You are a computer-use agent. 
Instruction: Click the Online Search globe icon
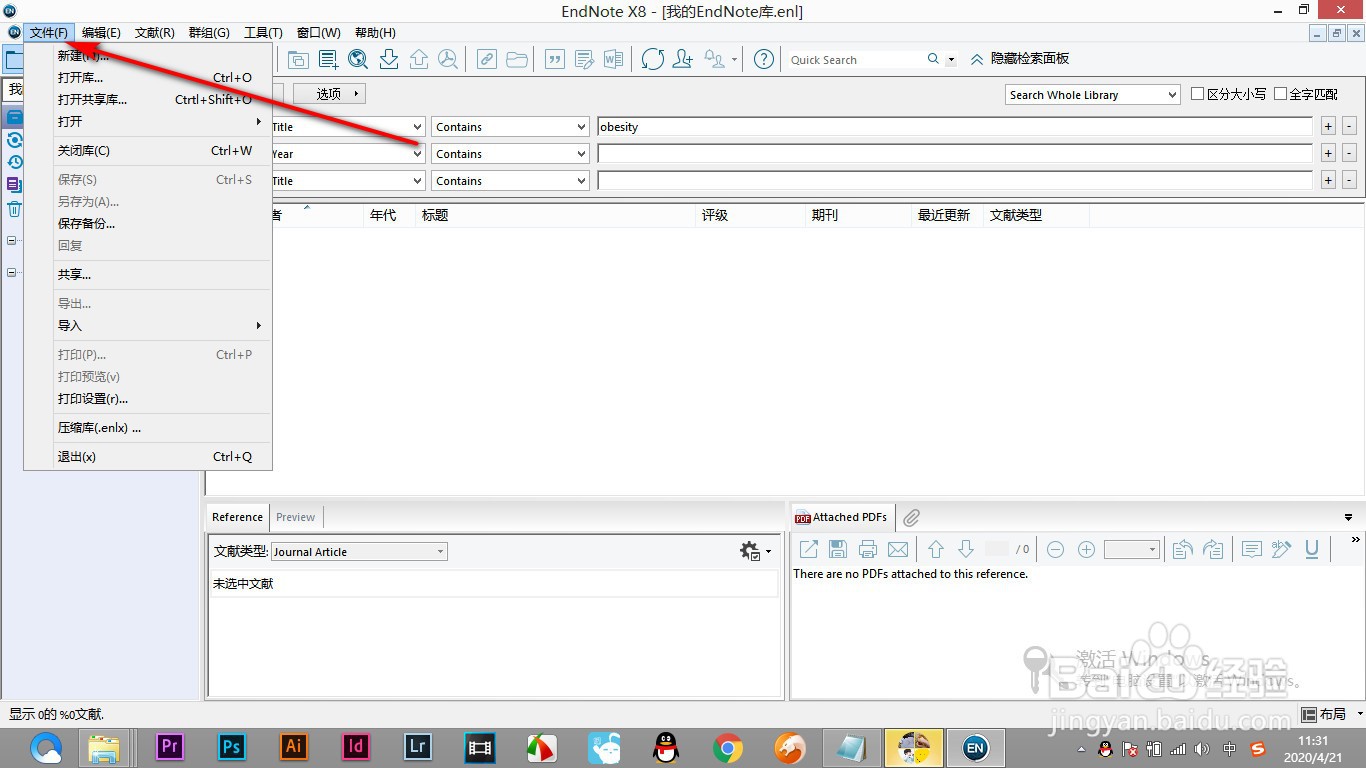[358, 59]
